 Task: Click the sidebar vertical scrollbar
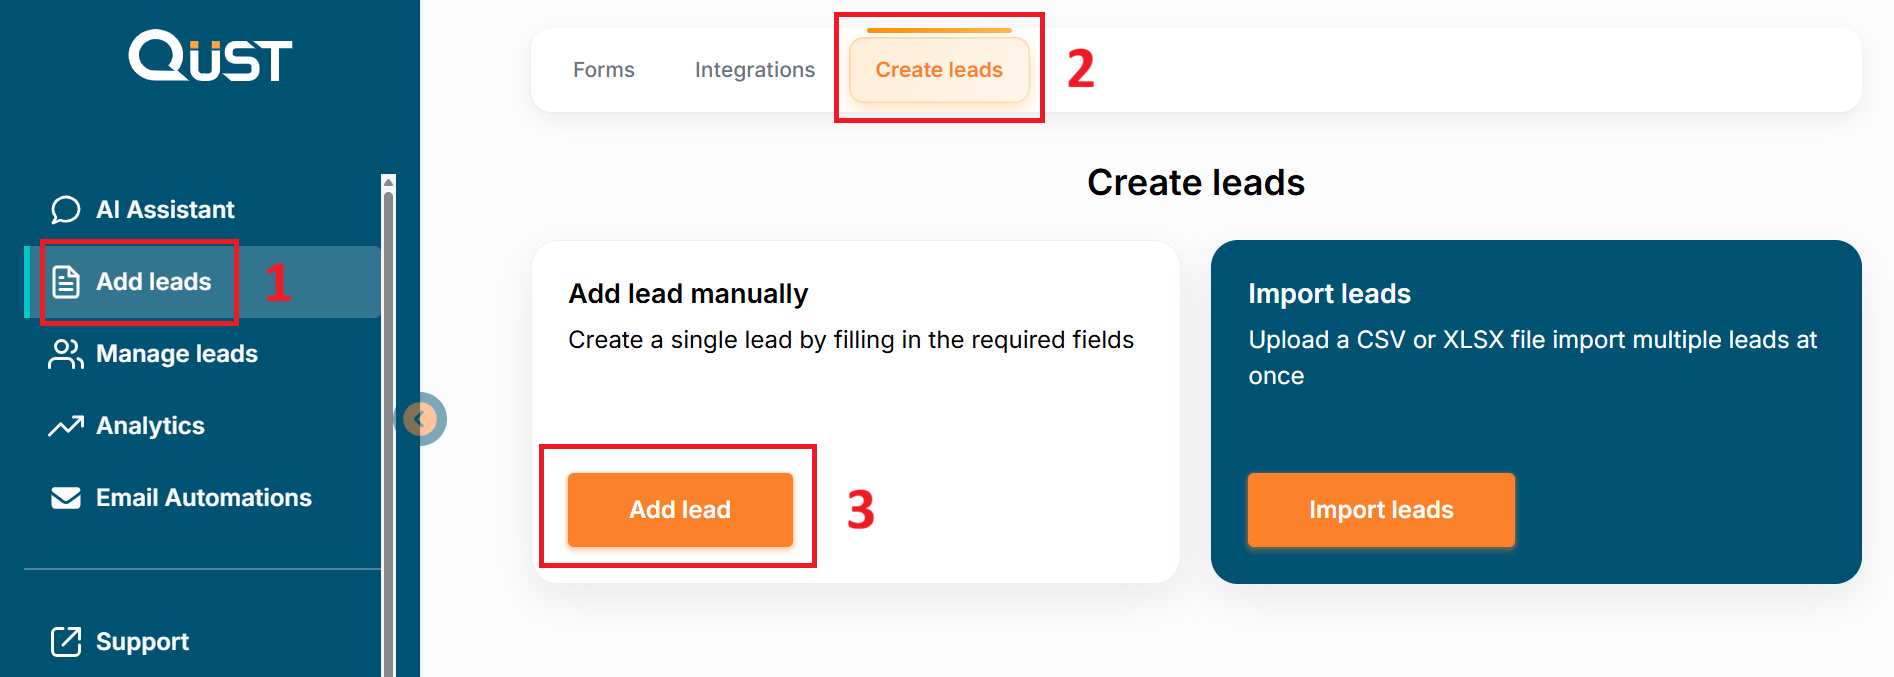(x=389, y=400)
